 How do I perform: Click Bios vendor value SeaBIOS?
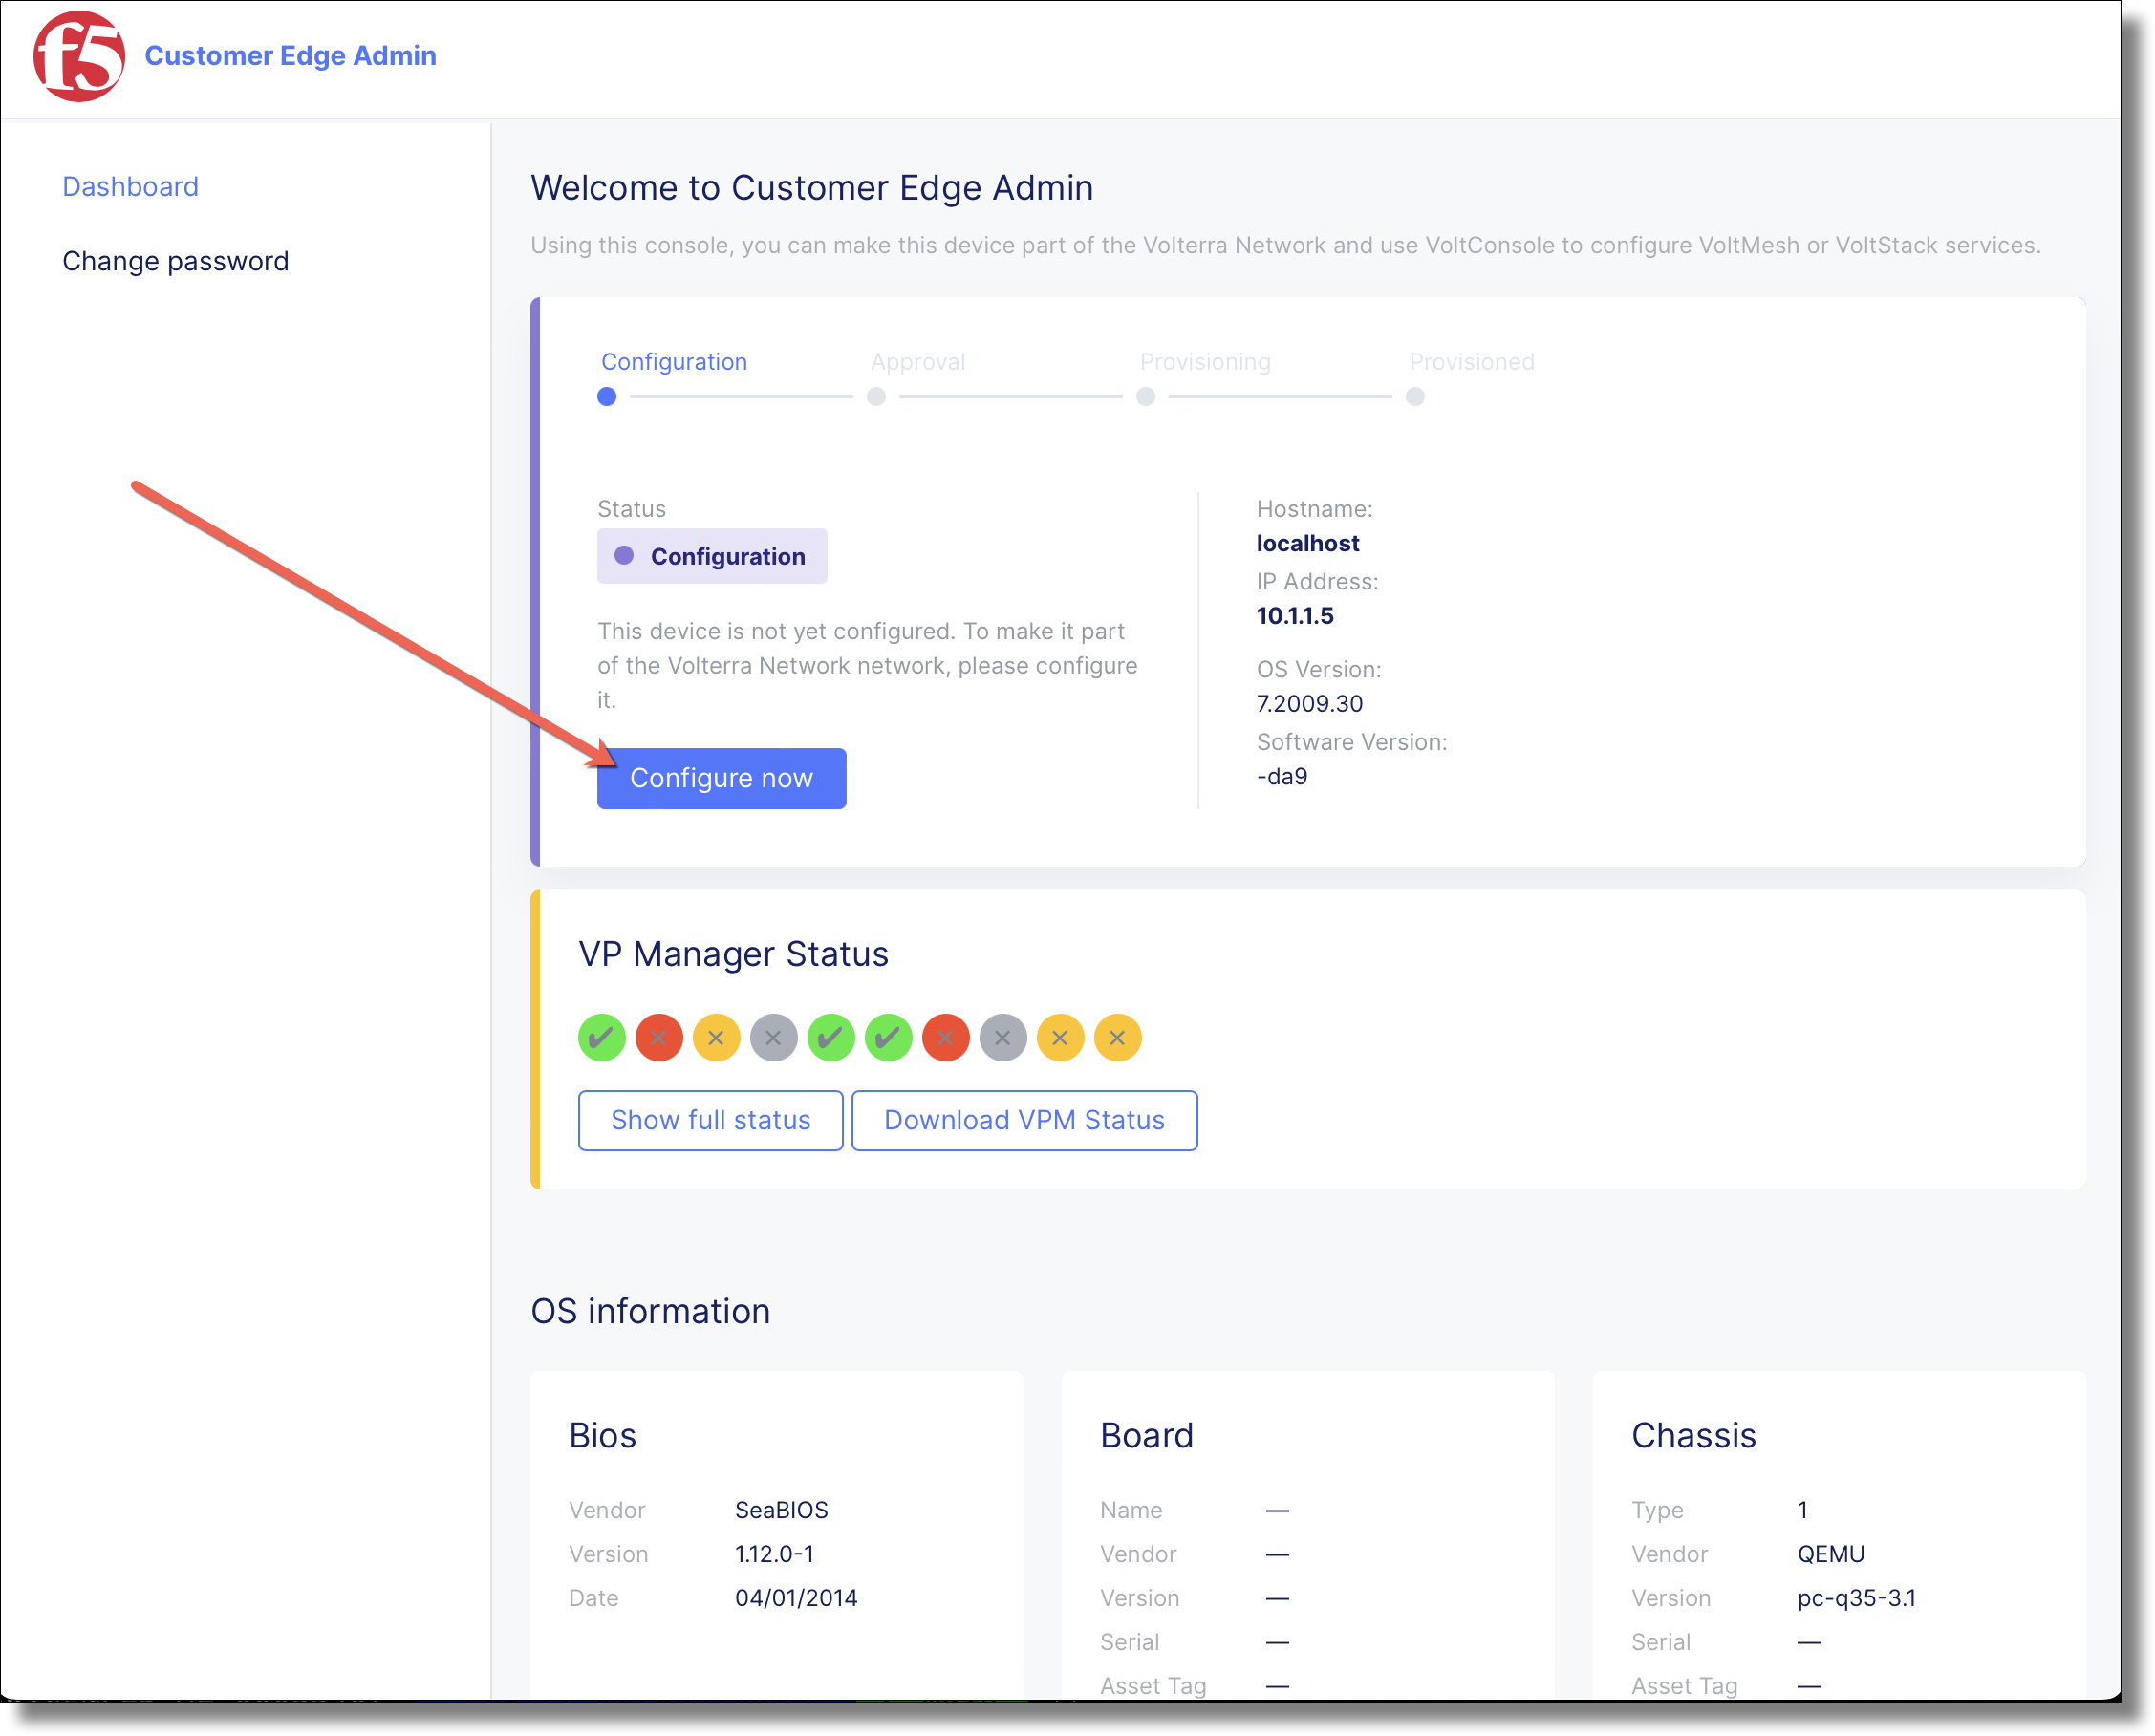coord(782,1510)
